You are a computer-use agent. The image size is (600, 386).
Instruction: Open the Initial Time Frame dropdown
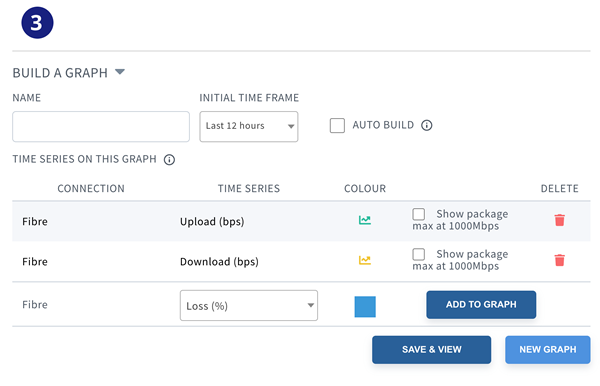pos(249,126)
